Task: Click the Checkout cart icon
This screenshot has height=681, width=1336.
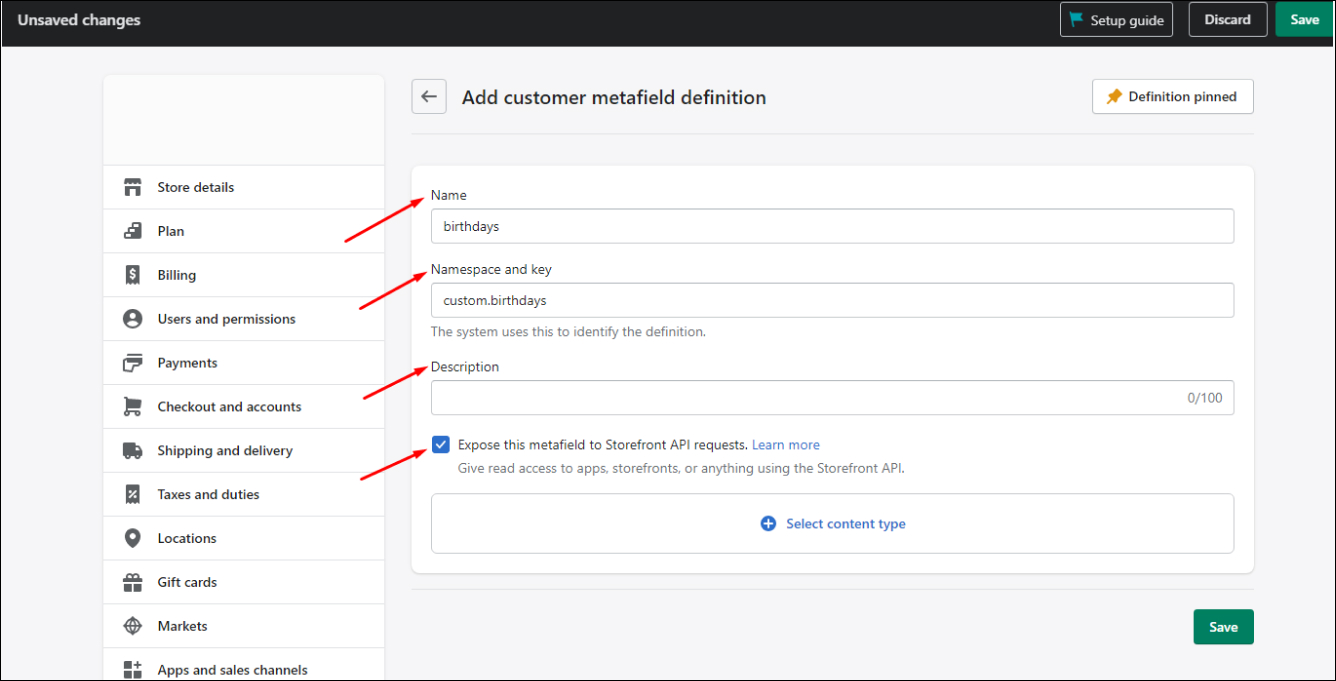Action: pos(132,407)
